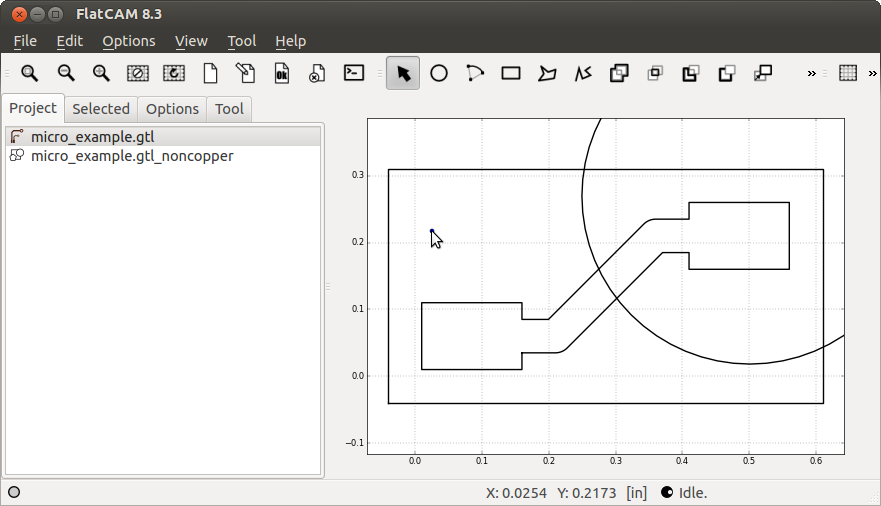Click the Zoom In toolbar icon

101,73
